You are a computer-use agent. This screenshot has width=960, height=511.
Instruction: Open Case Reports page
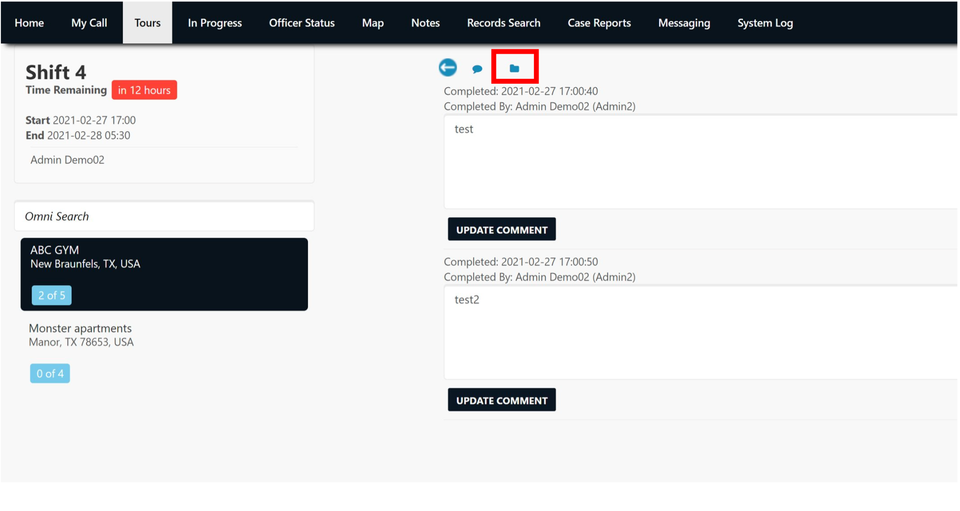pyautogui.click(x=599, y=23)
